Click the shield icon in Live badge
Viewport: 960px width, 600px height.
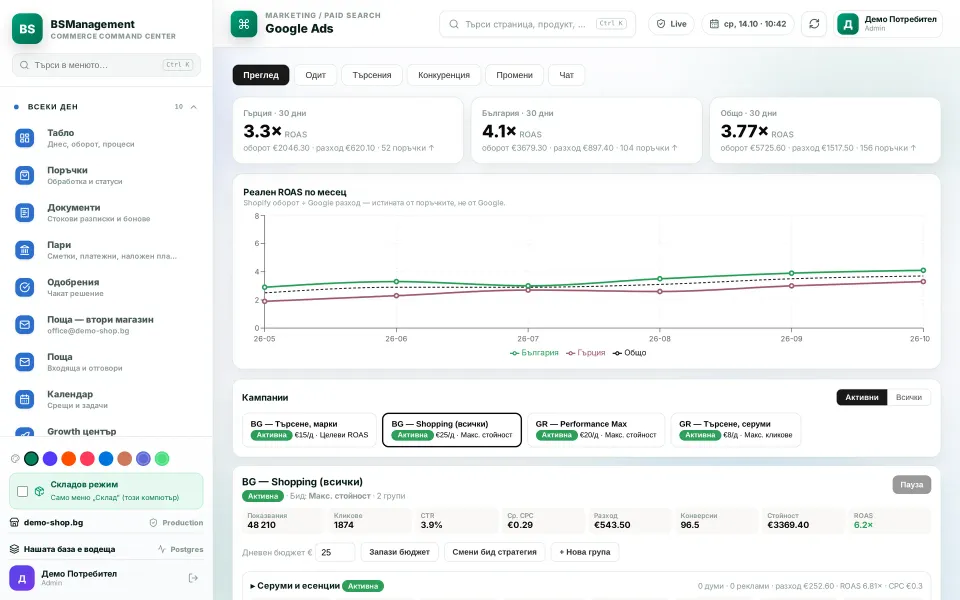(661, 24)
